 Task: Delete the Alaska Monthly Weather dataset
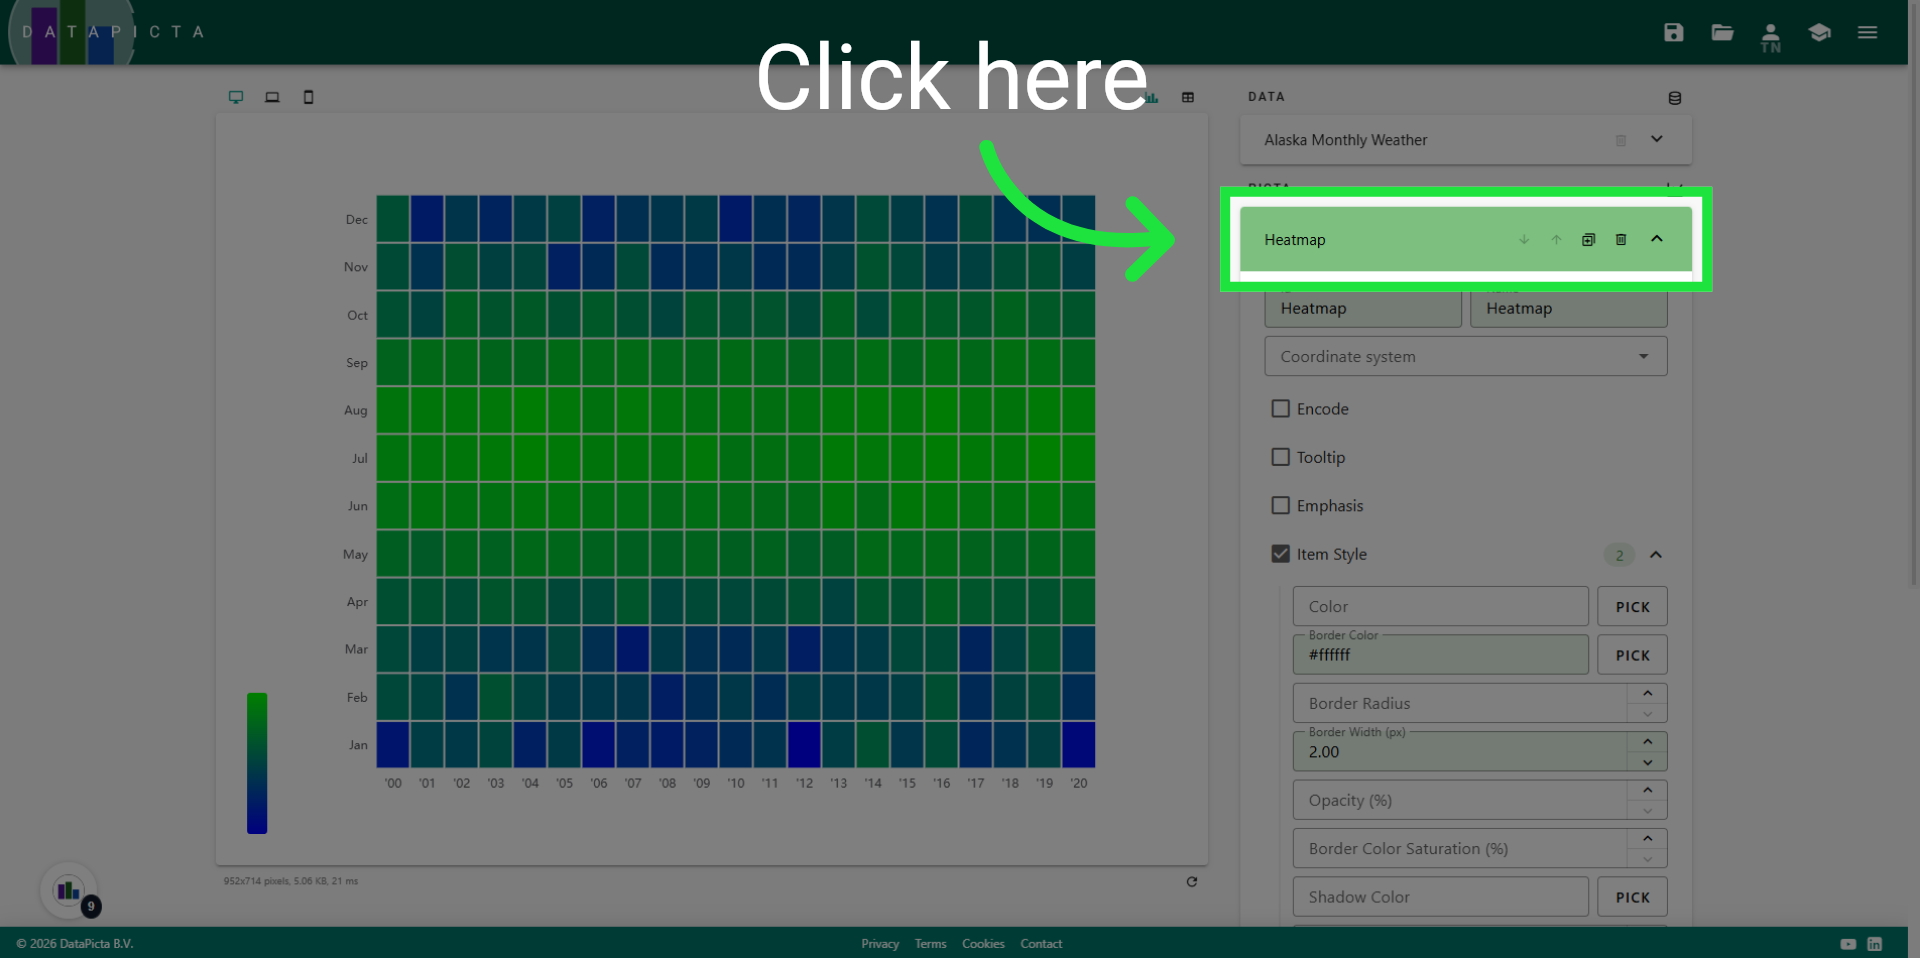tap(1621, 140)
